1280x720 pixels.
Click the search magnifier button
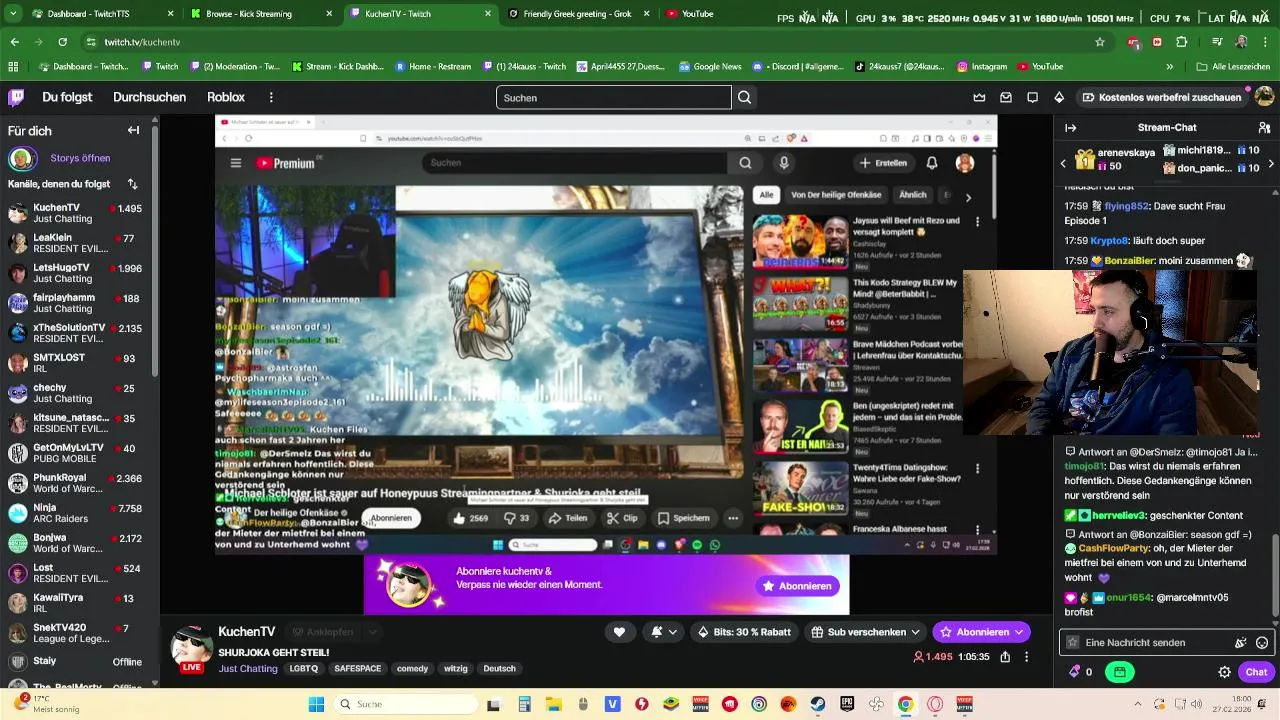tap(744, 97)
